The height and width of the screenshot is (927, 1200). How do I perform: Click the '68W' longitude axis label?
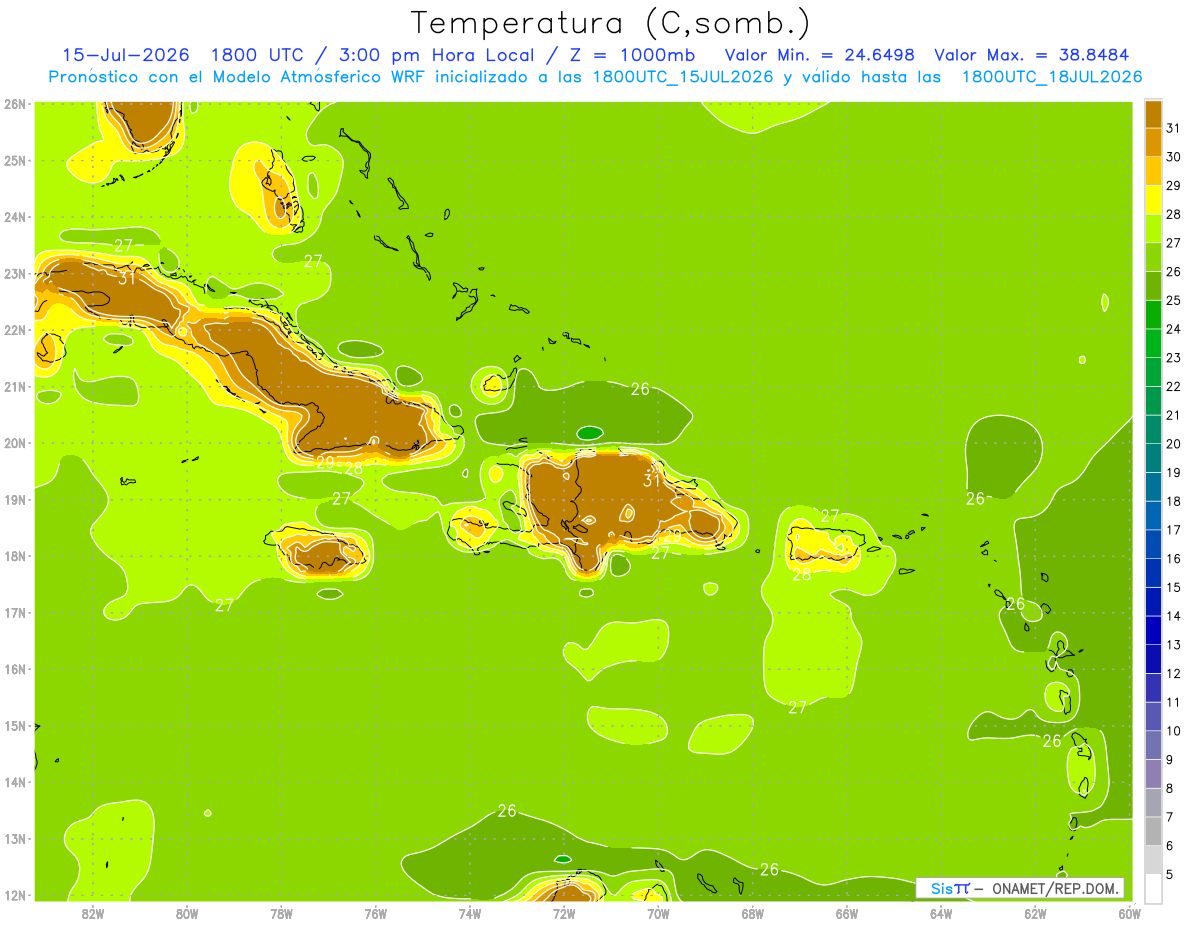pos(753,913)
